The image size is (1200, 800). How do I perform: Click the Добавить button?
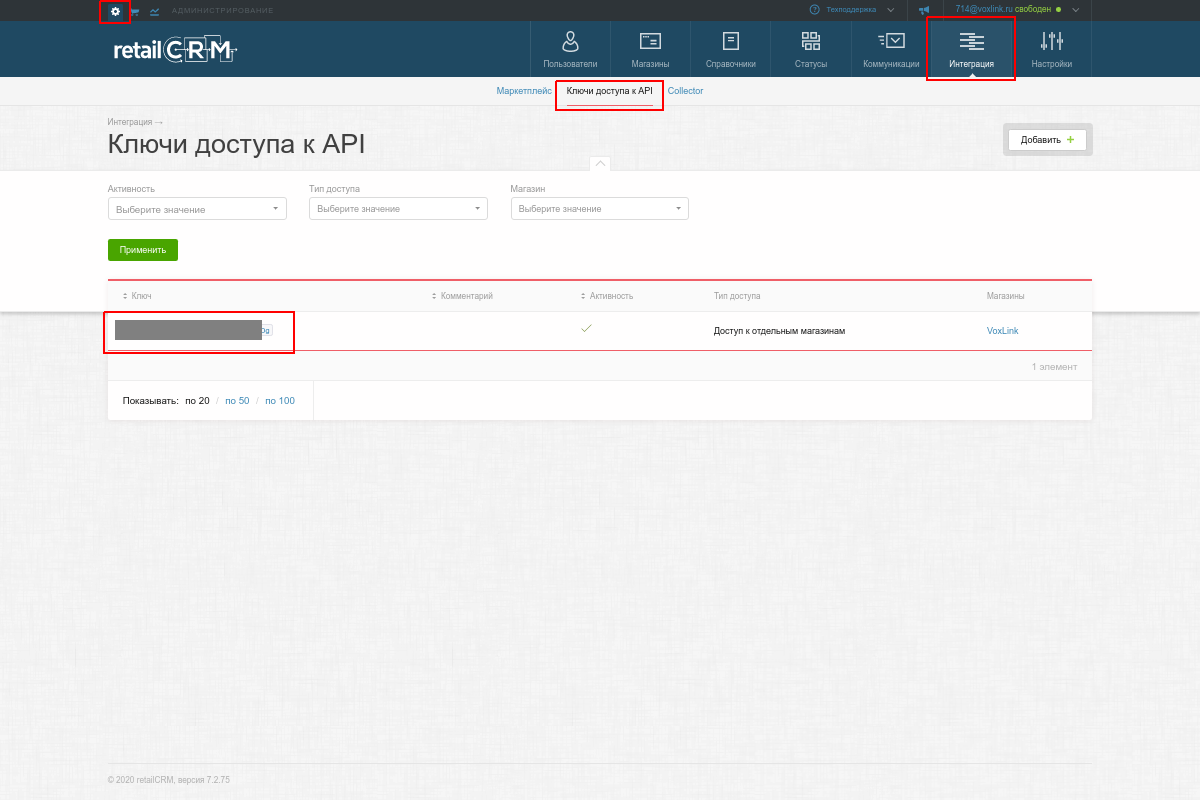point(1047,140)
